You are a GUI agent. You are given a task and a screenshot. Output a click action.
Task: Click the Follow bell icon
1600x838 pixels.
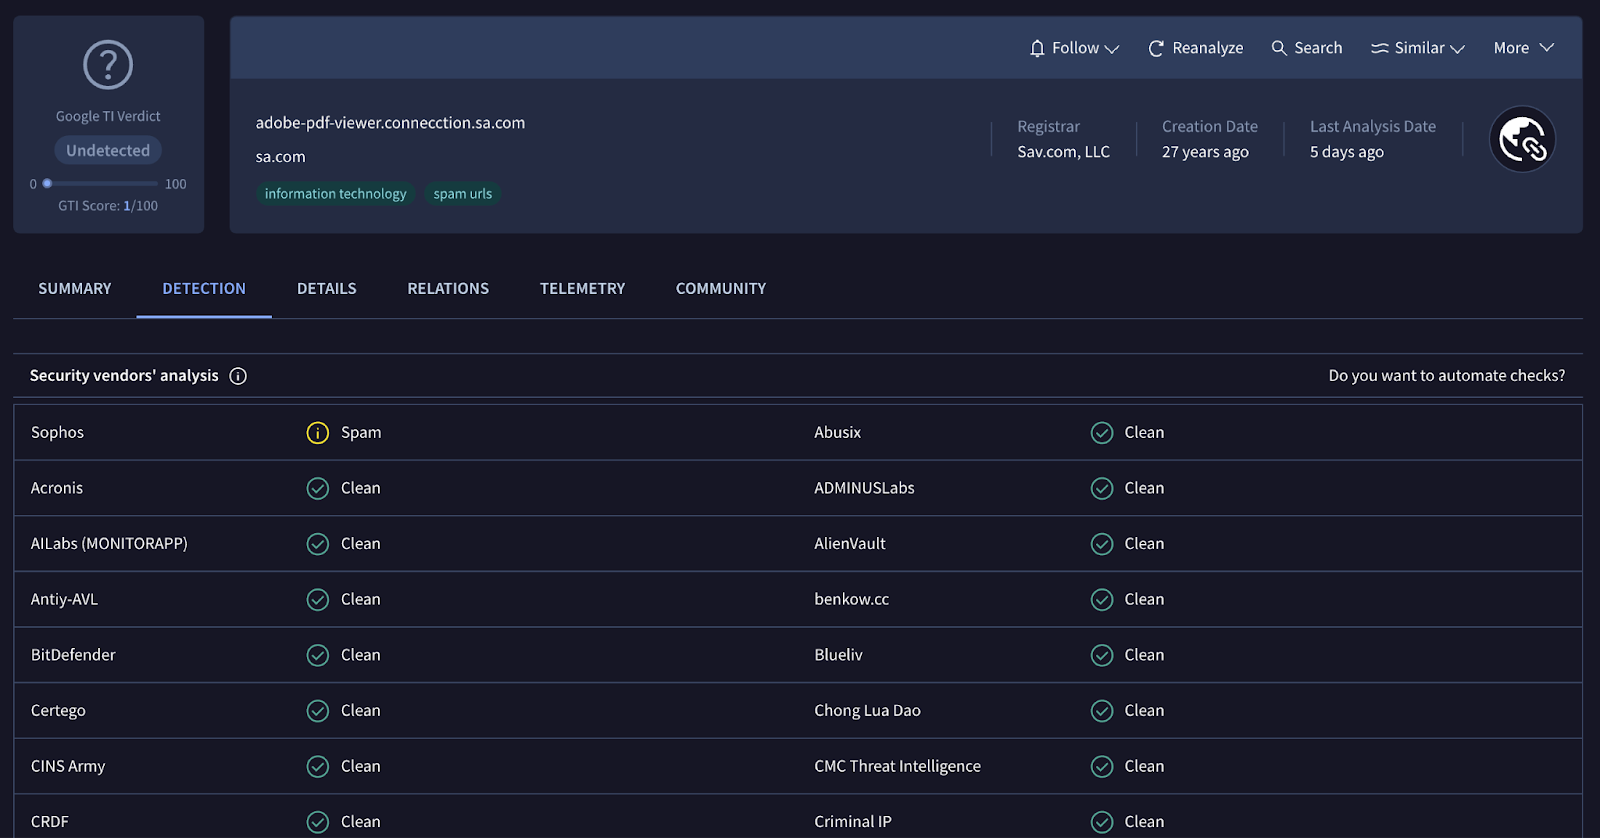1037,48
